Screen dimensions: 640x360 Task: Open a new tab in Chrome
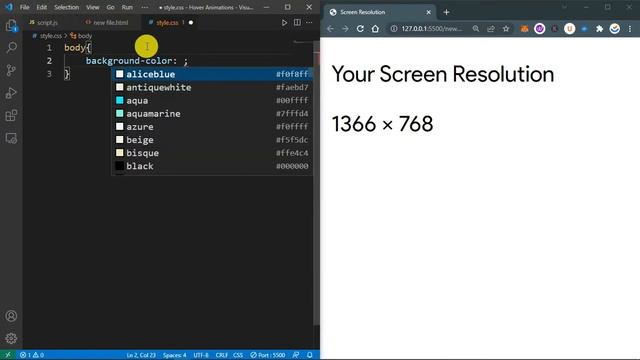446,12
